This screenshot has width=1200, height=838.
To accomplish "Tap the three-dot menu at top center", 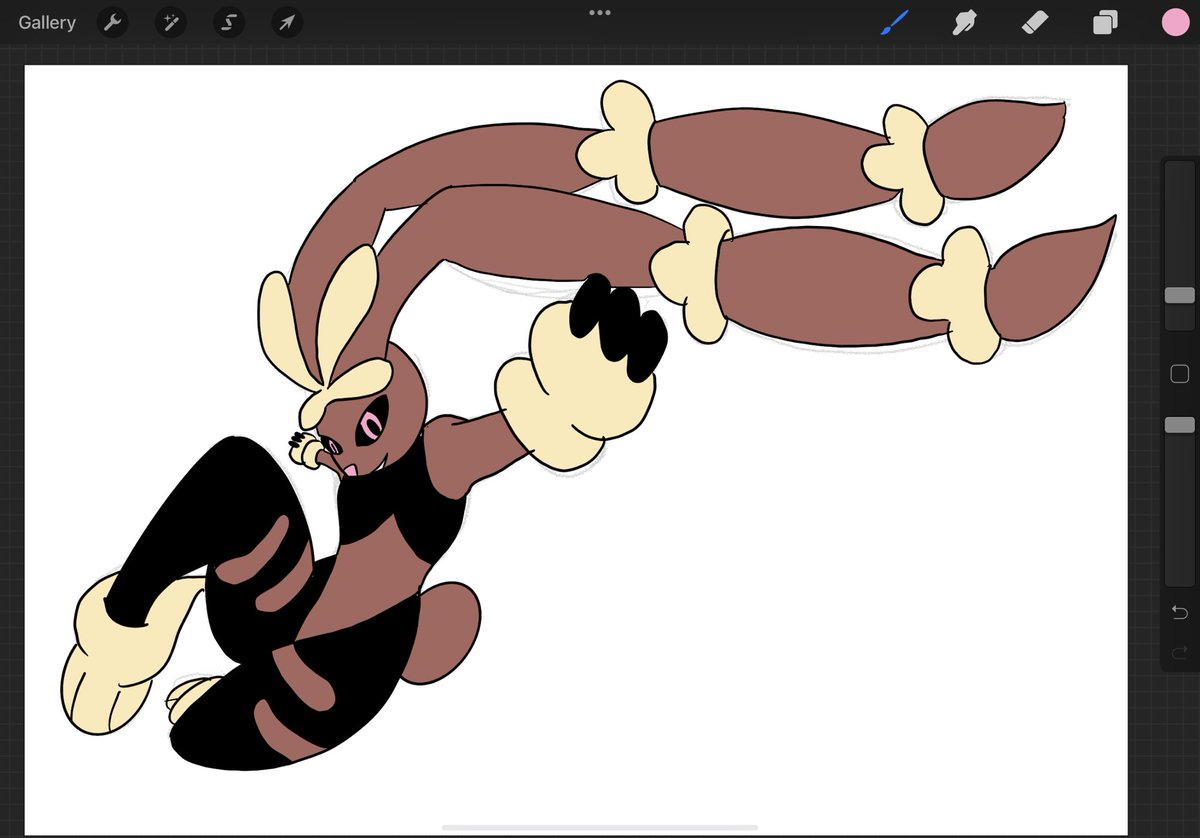I will tap(600, 12).
